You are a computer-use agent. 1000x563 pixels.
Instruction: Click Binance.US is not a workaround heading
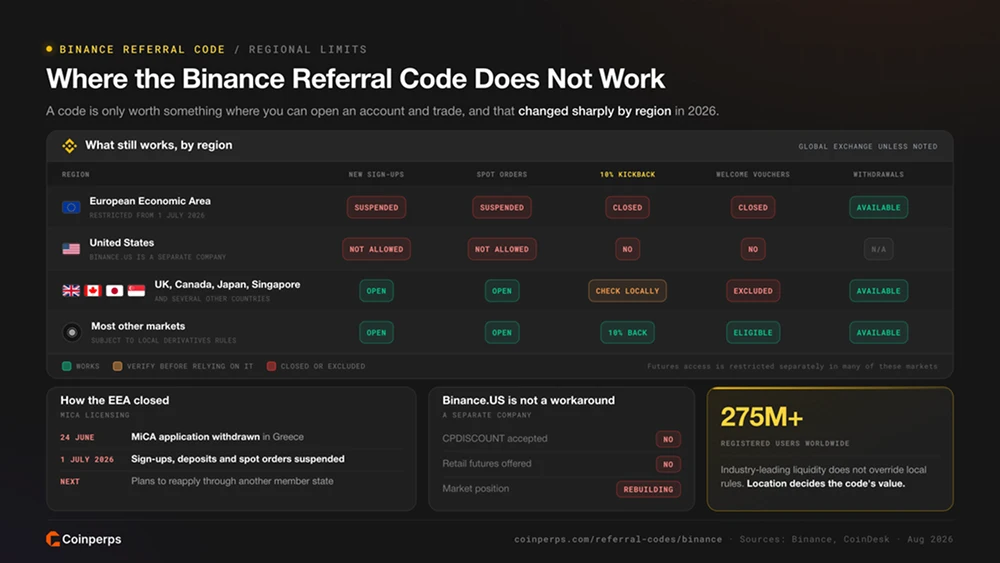pyautogui.click(x=529, y=400)
